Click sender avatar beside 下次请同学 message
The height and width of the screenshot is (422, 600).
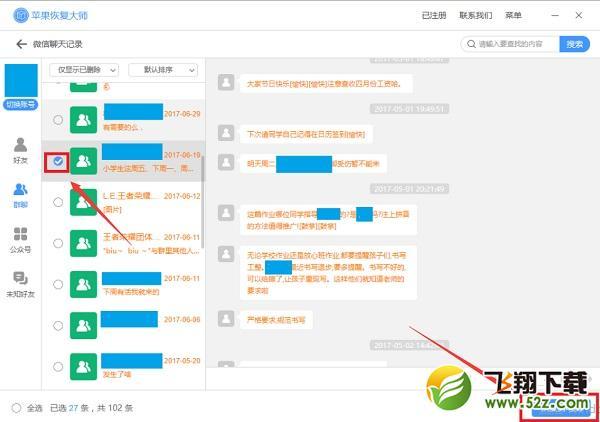coord(226,133)
